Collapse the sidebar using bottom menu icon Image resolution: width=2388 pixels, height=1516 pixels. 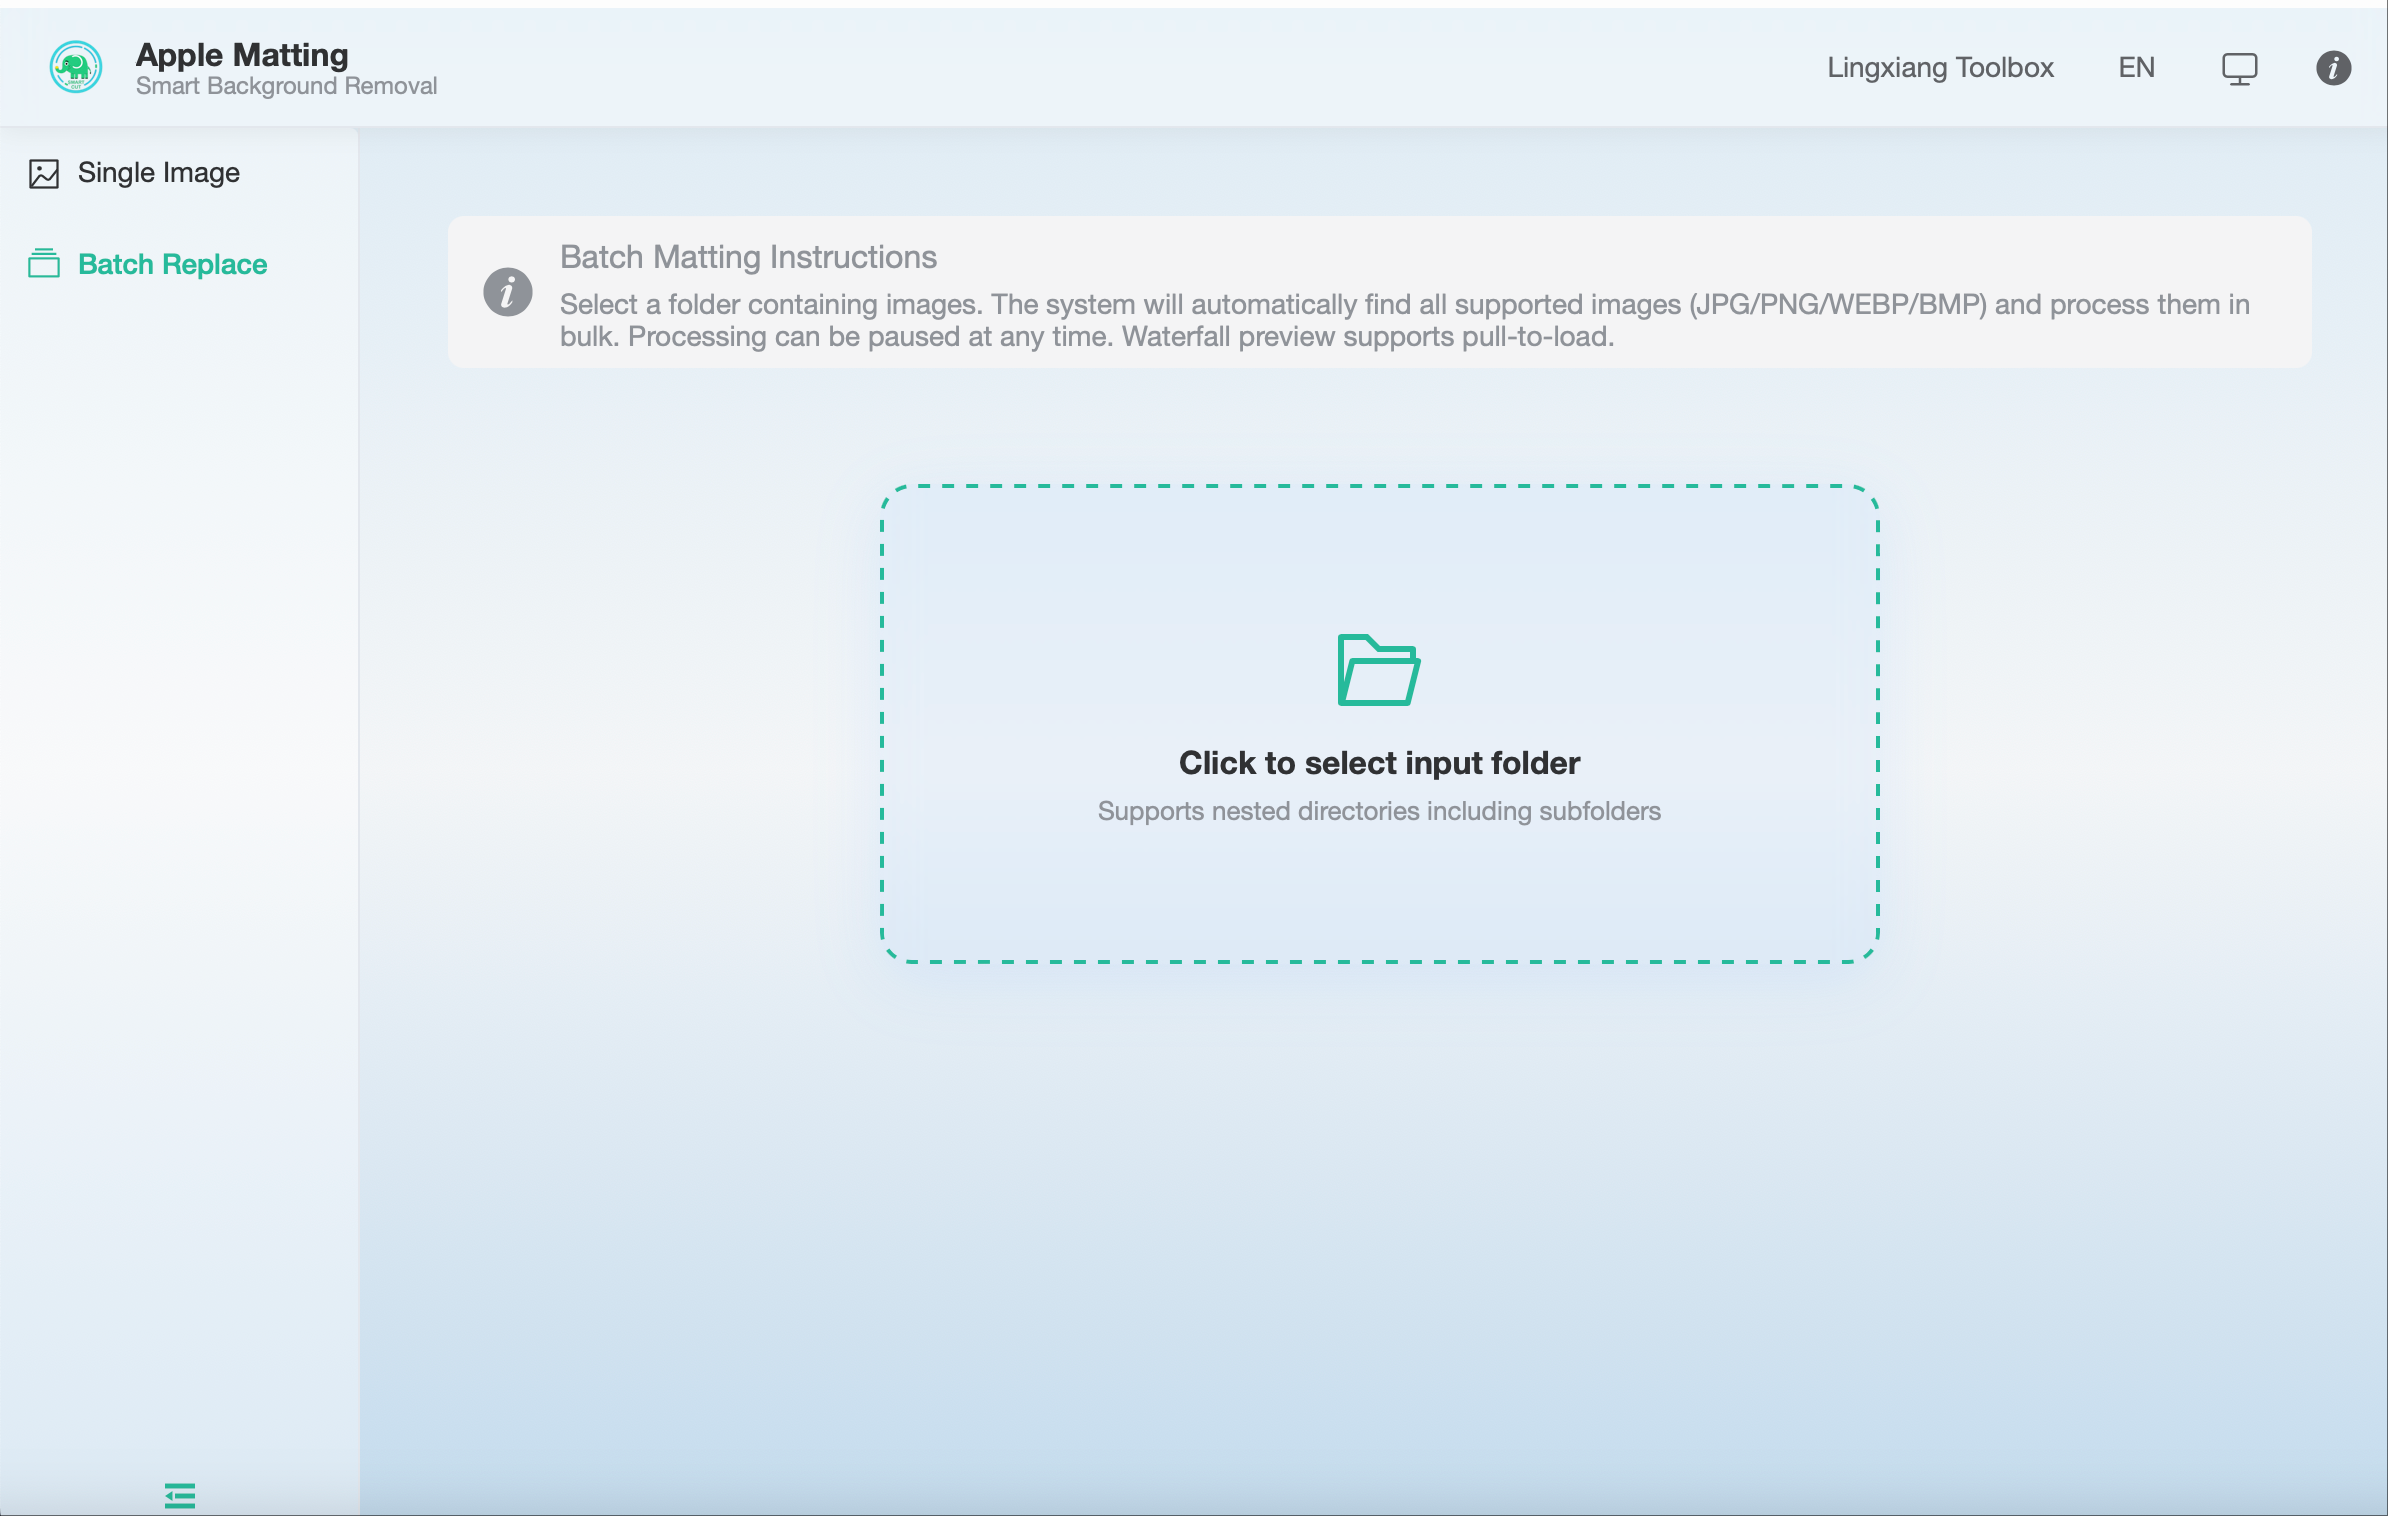pos(180,1495)
